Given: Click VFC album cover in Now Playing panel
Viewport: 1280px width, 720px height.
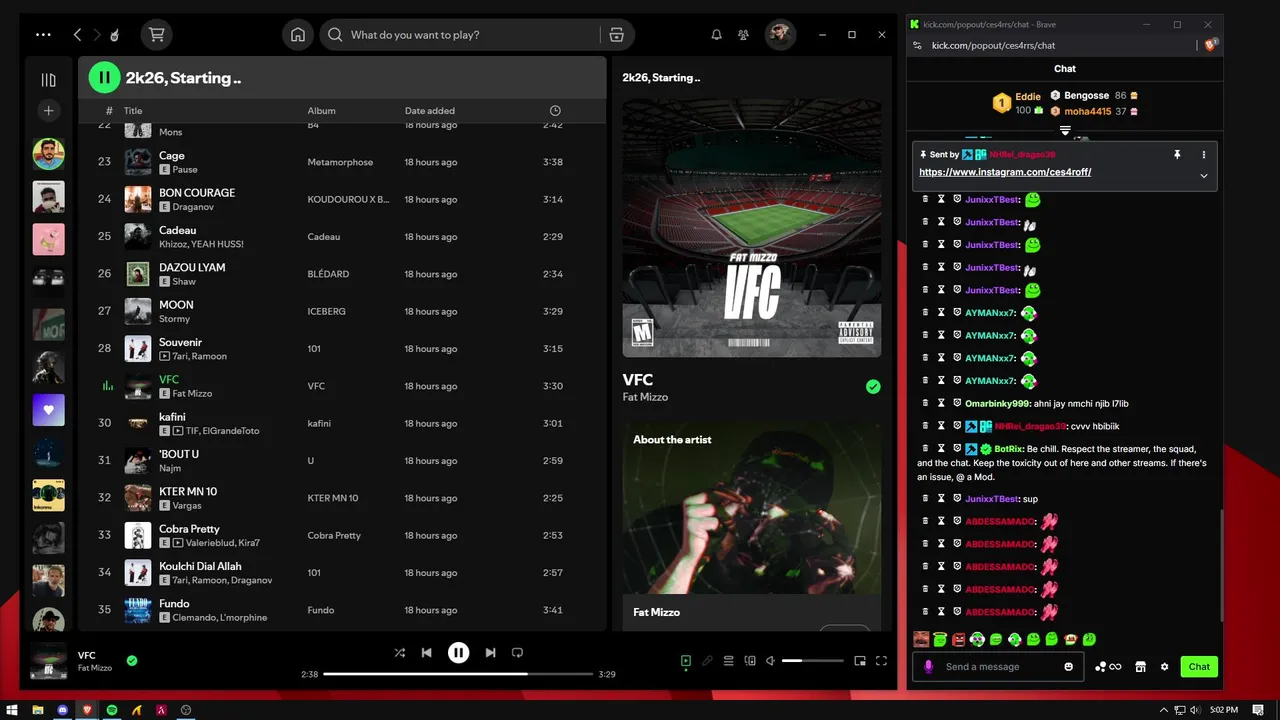Looking at the screenshot, I should point(752,227).
